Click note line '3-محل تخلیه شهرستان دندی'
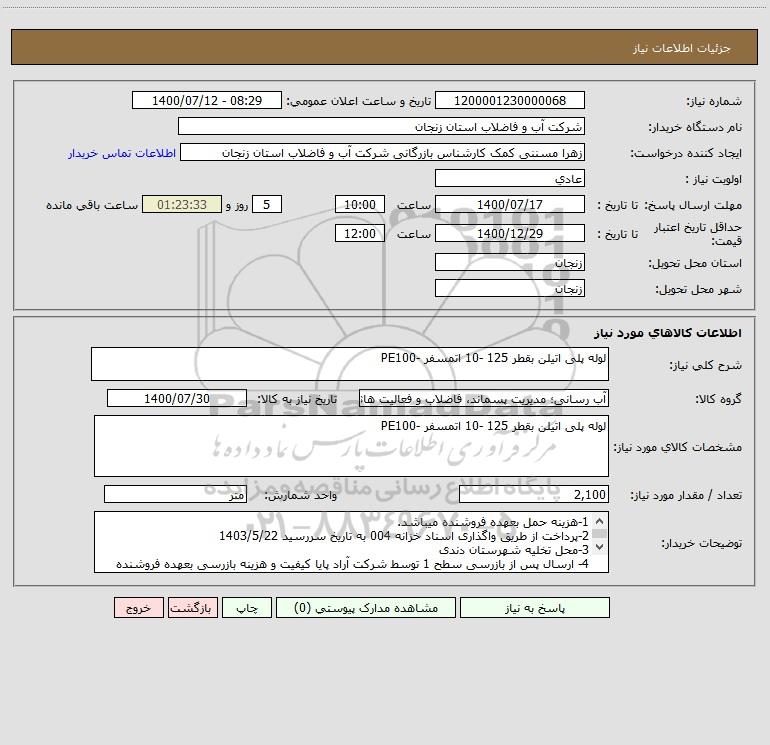The height and width of the screenshot is (745, 770). 514,550
